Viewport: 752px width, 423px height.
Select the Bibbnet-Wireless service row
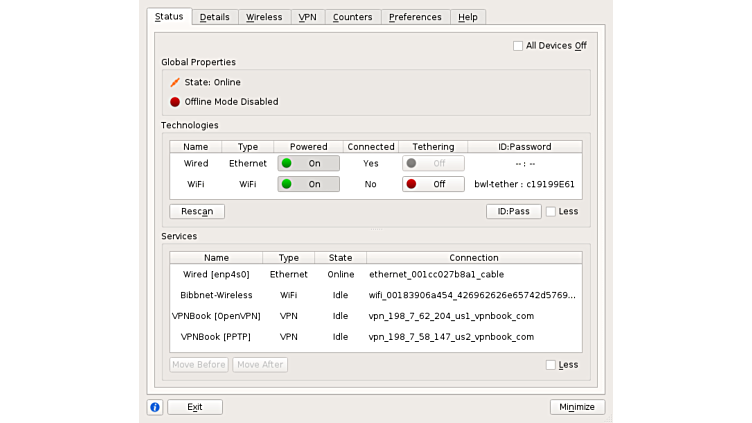click(x=375, y=295)
